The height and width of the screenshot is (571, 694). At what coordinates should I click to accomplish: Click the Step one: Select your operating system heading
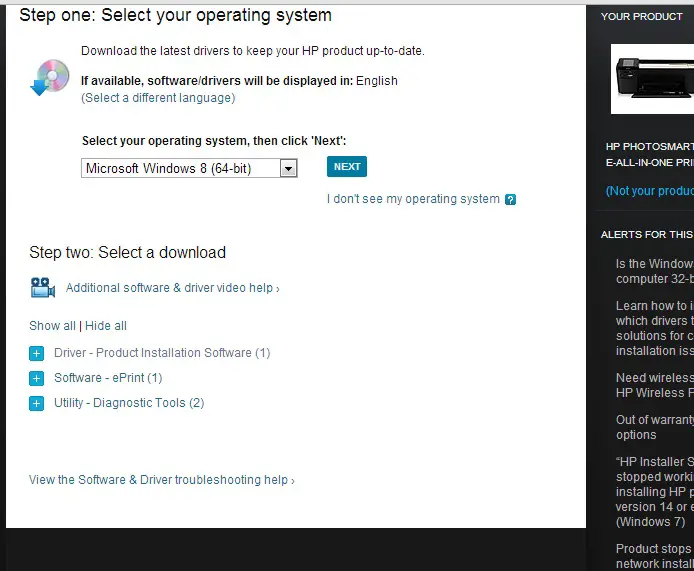(x=176, y=15)
